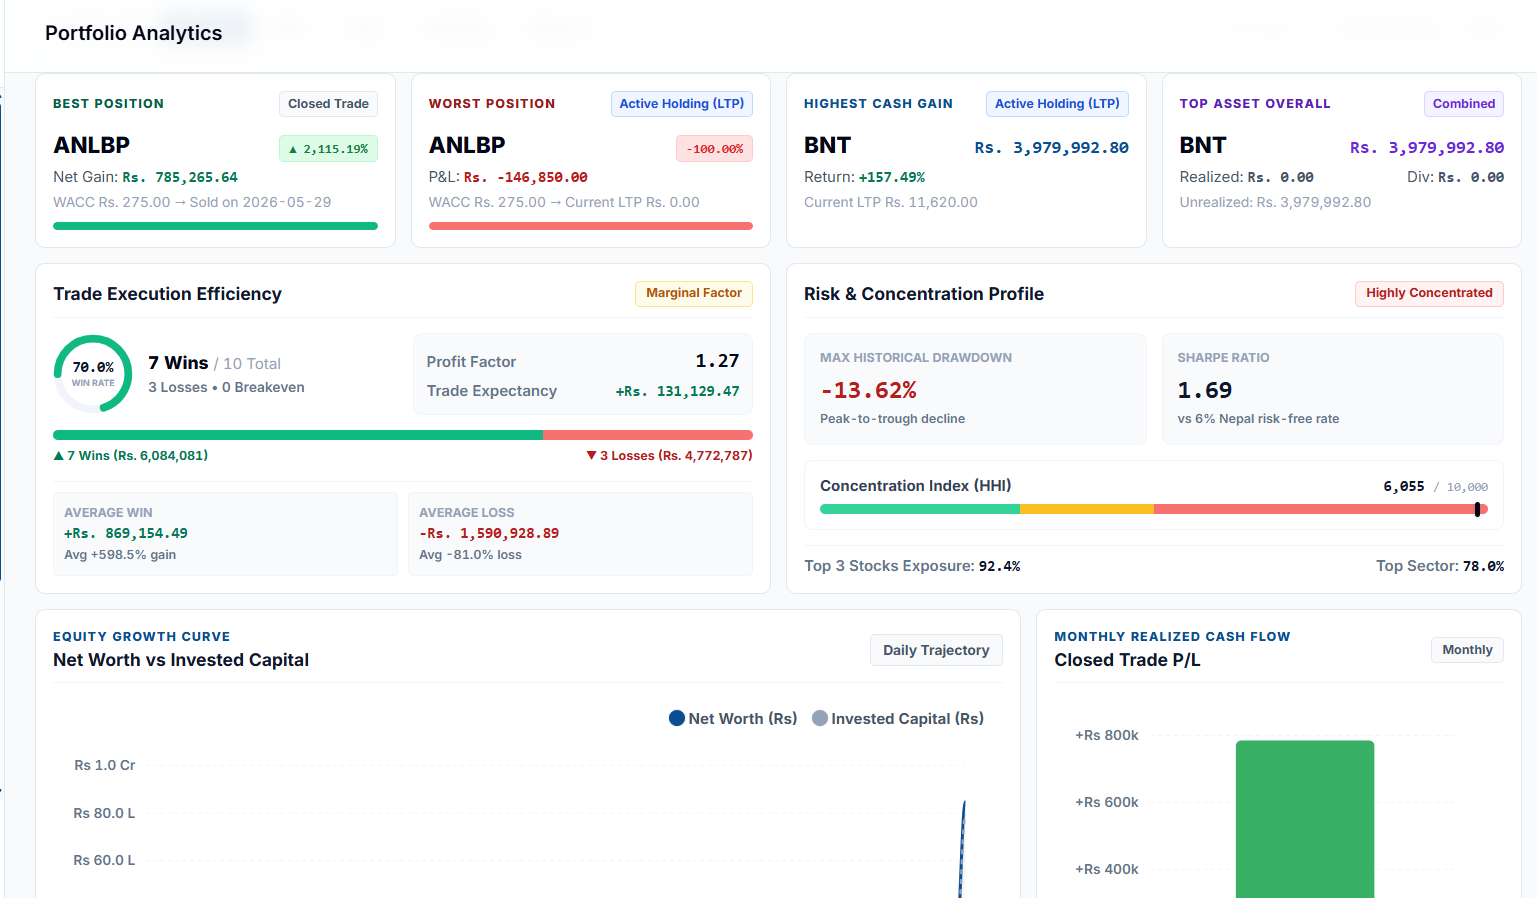Toggle the Invested Capital (Rs) legend dot
Screen dimensions: 1537x898
click(x=820, y=718)
